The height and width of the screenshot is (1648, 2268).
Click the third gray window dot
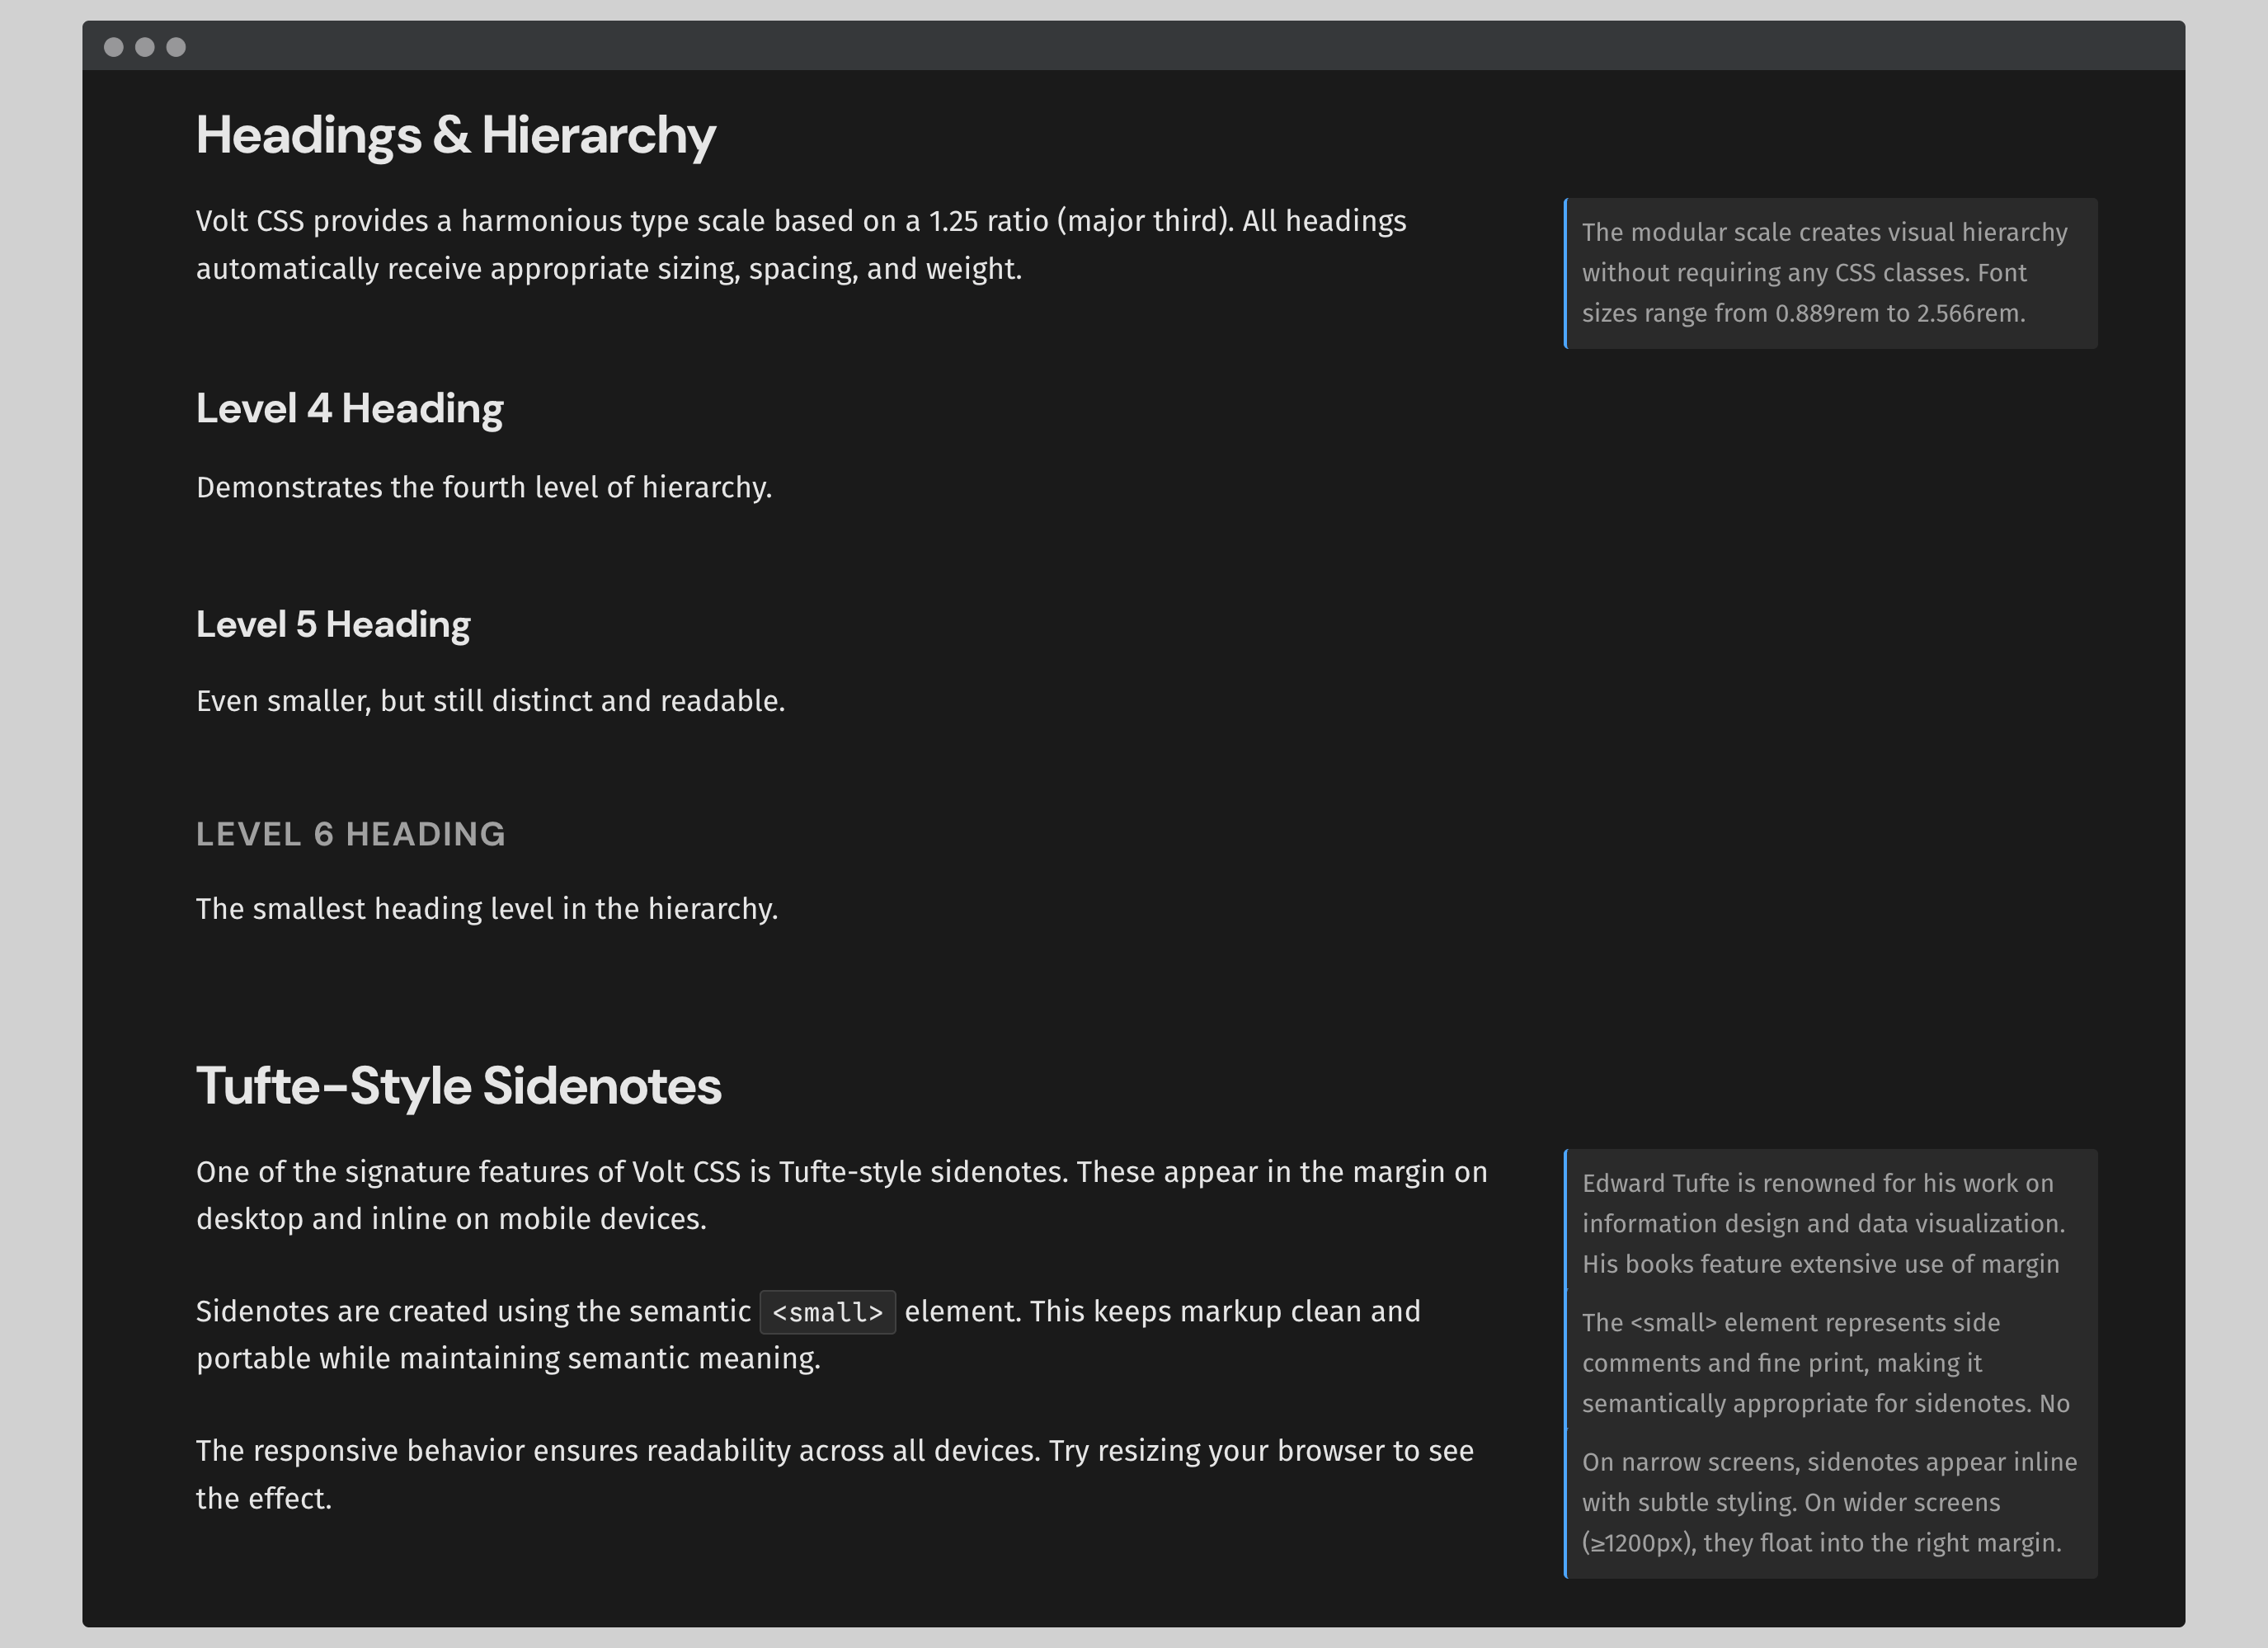(176, 47)
